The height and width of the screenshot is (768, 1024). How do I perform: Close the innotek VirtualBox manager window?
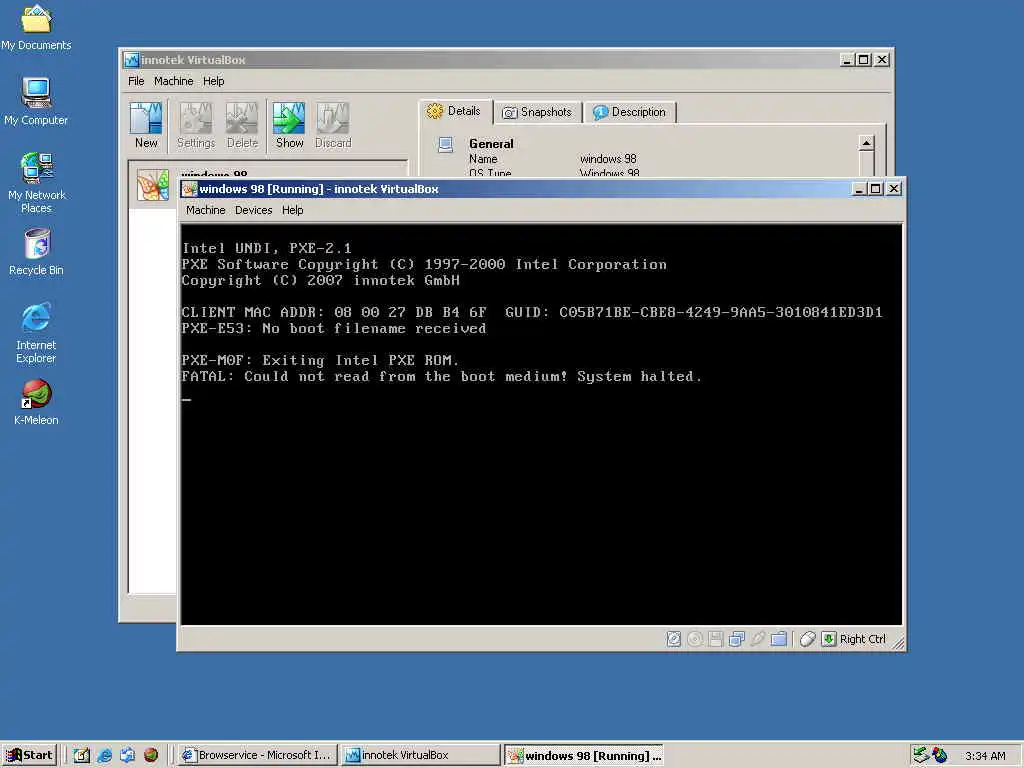point(882,59)
